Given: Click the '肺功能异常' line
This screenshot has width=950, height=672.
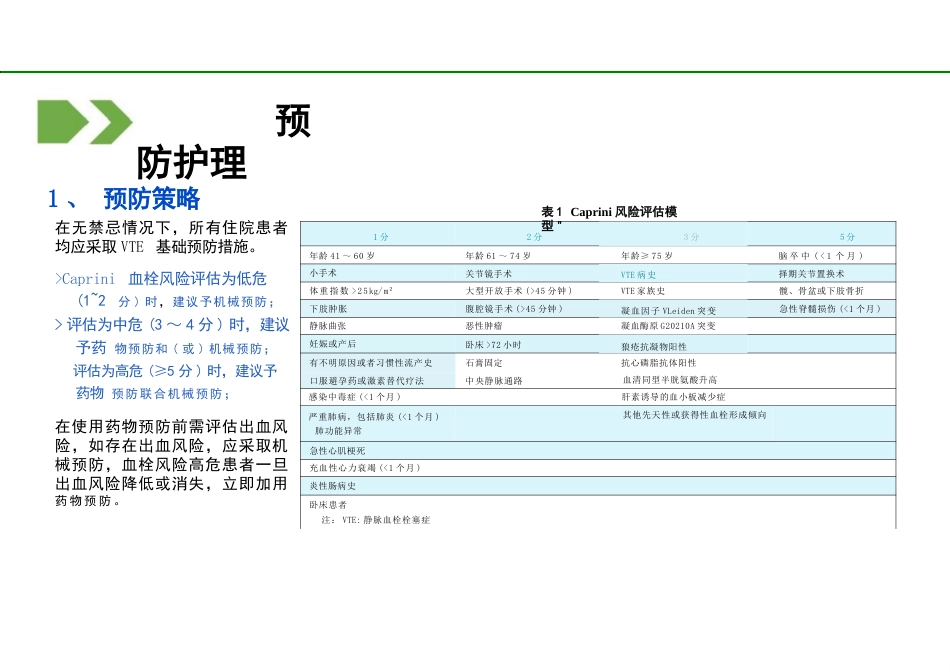Looking at the screenshot, I should (338, 431).
